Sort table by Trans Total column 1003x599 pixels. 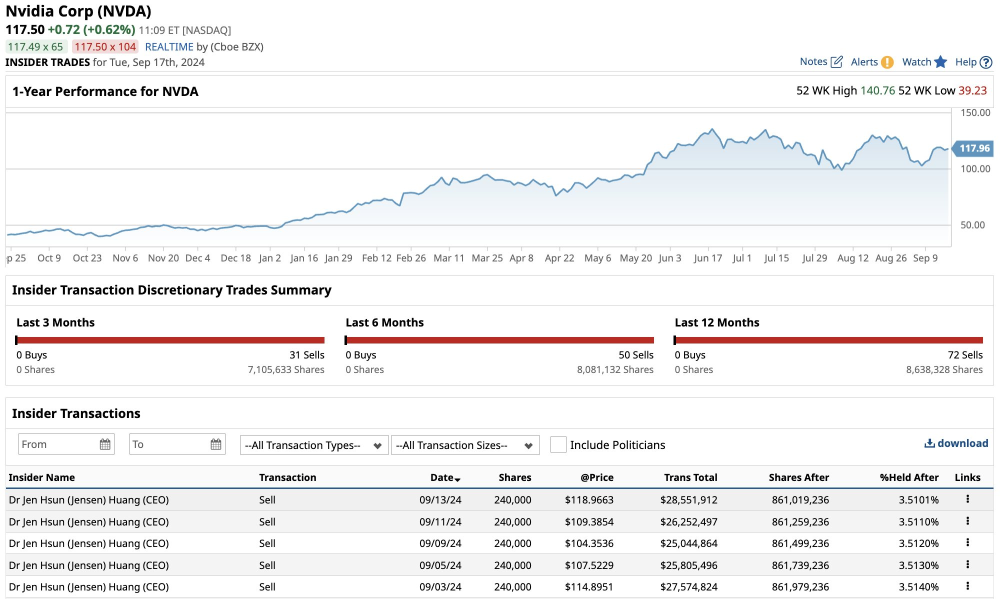pos(691,477)
